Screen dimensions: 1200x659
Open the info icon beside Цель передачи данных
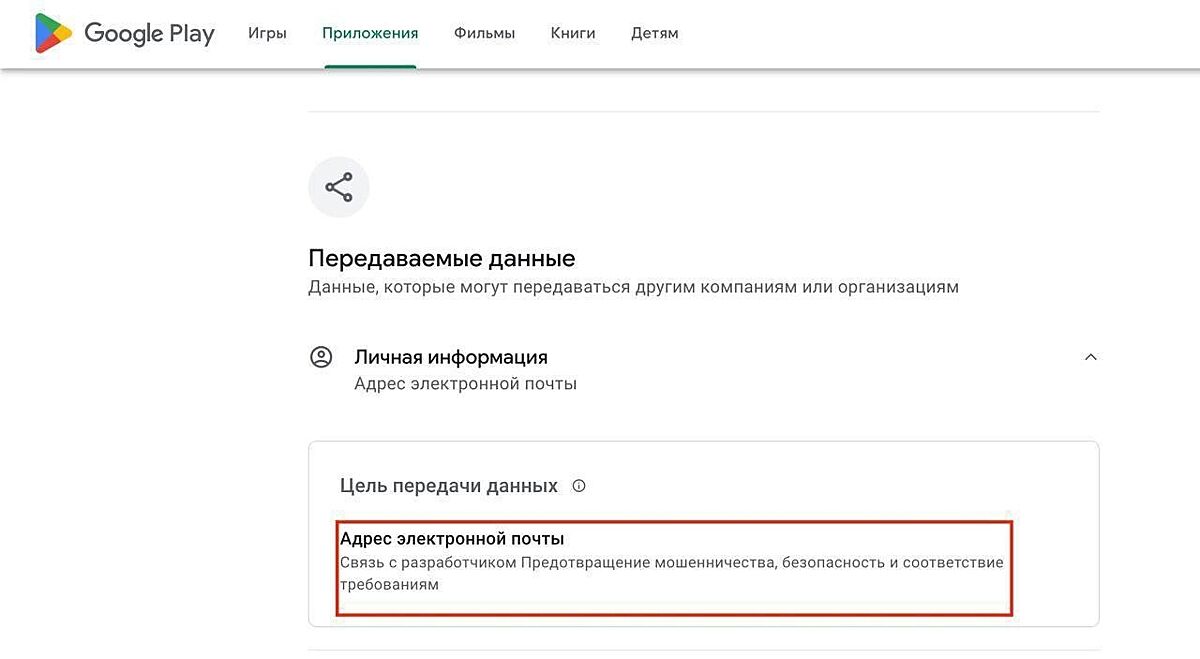579,486
